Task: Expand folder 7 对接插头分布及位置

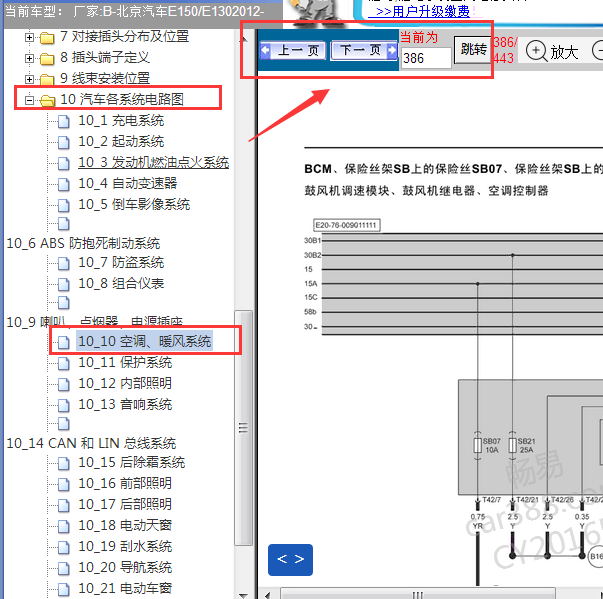Action: click(29, 37)
